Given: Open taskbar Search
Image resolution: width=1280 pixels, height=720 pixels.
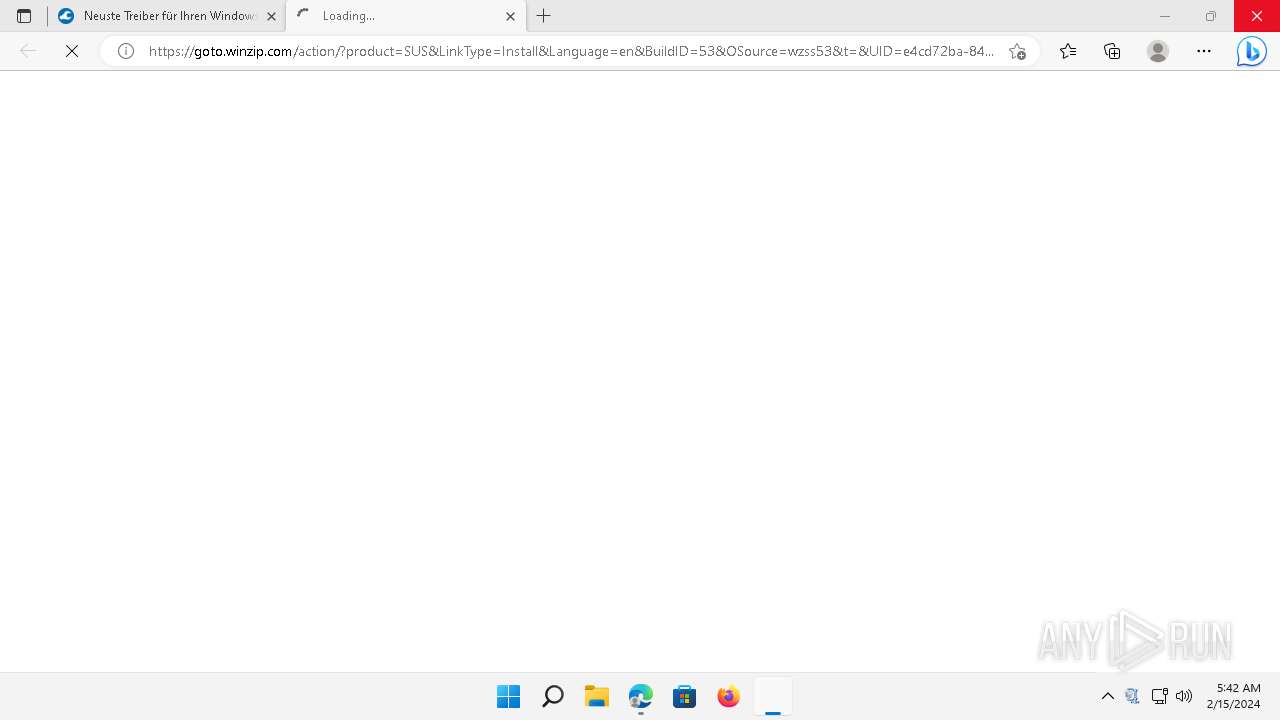Looking at the screenshot, I should pos(553,696).
